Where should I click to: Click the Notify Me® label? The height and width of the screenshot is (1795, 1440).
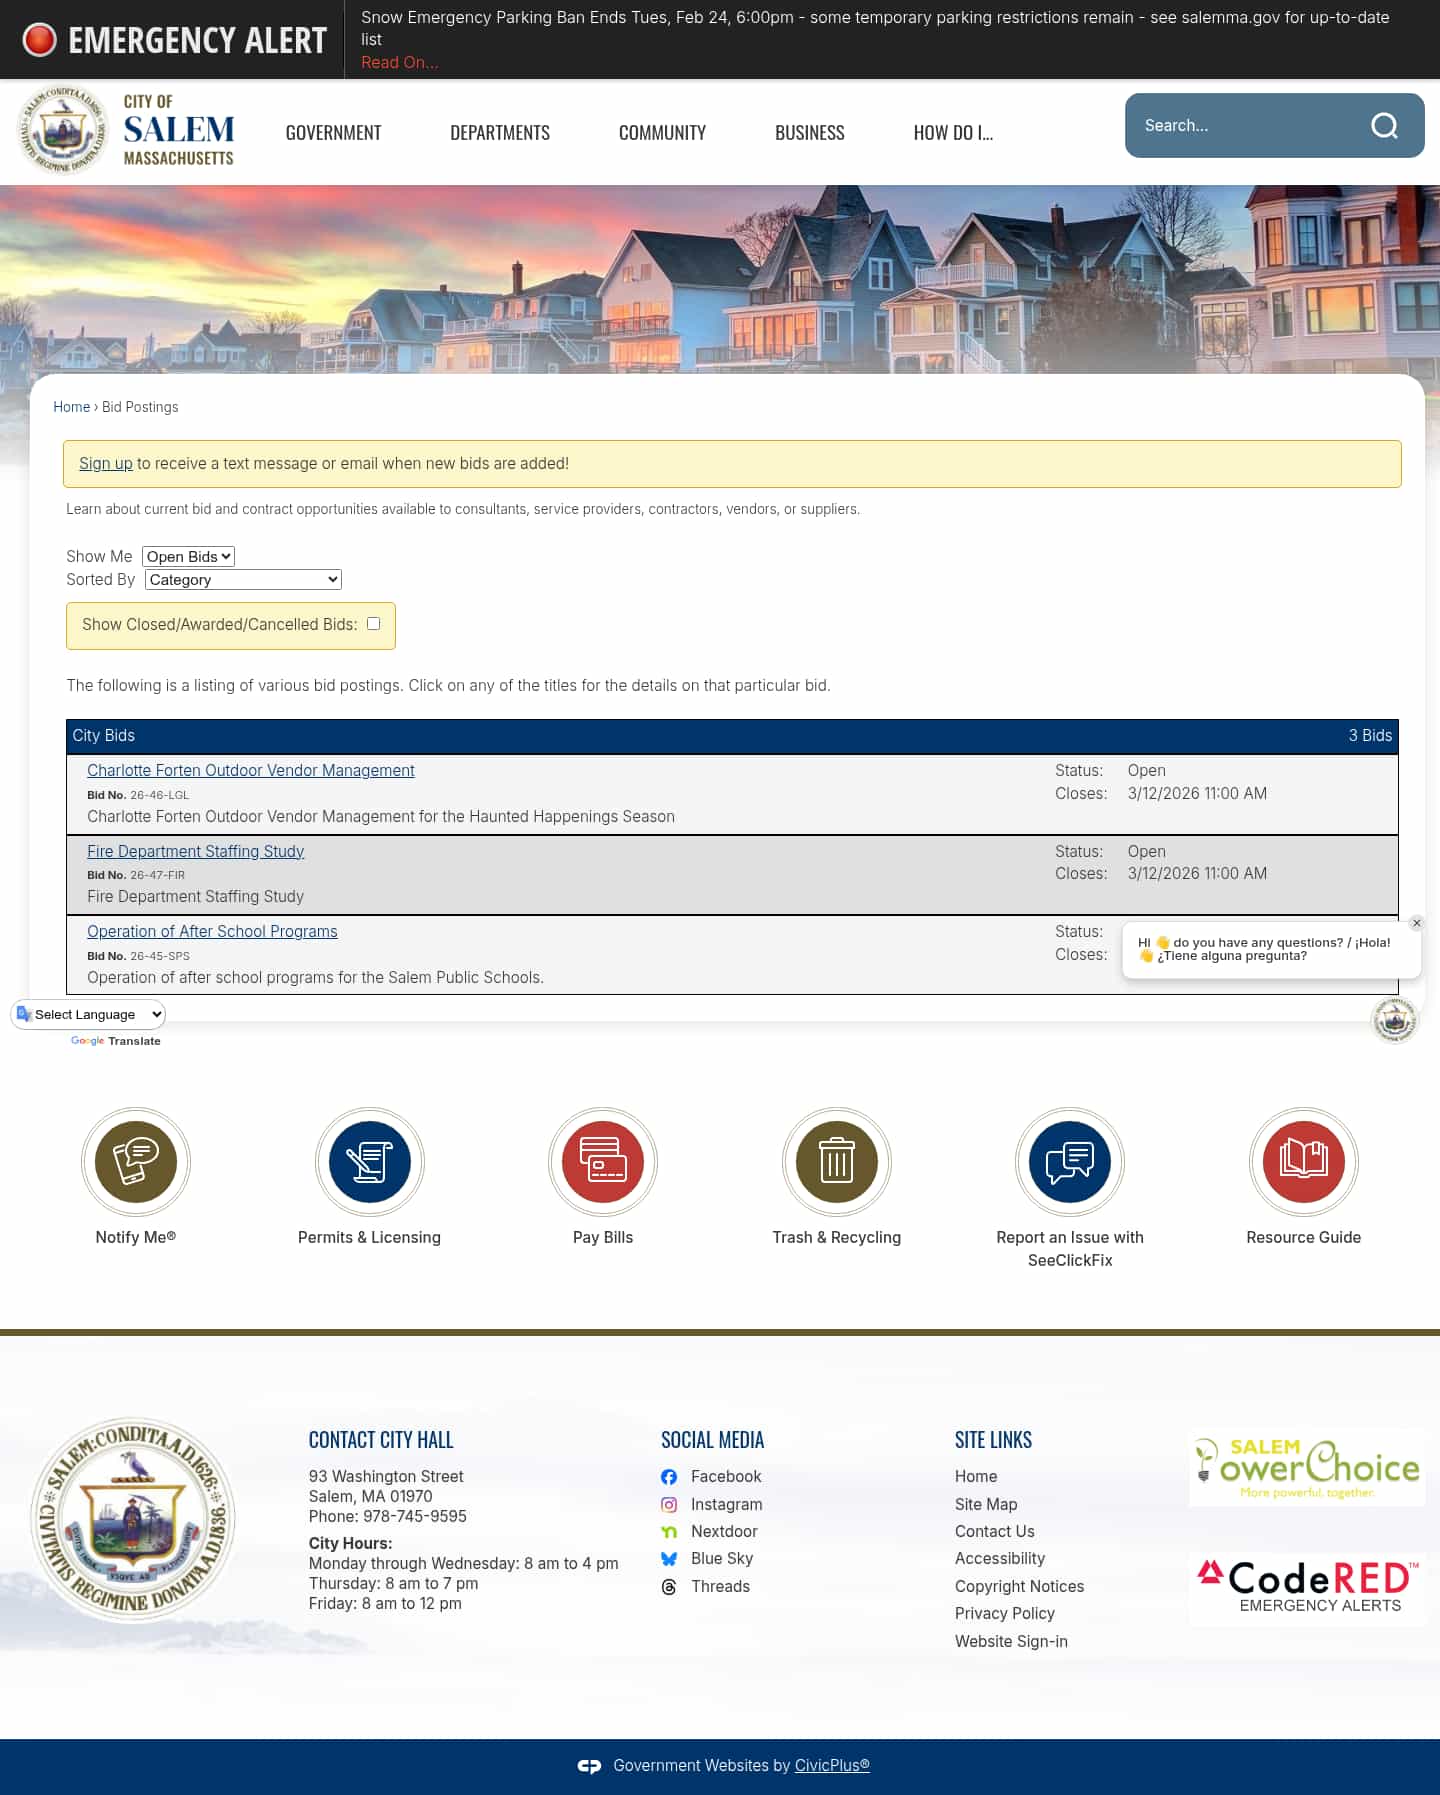[x=136, y=1238]
